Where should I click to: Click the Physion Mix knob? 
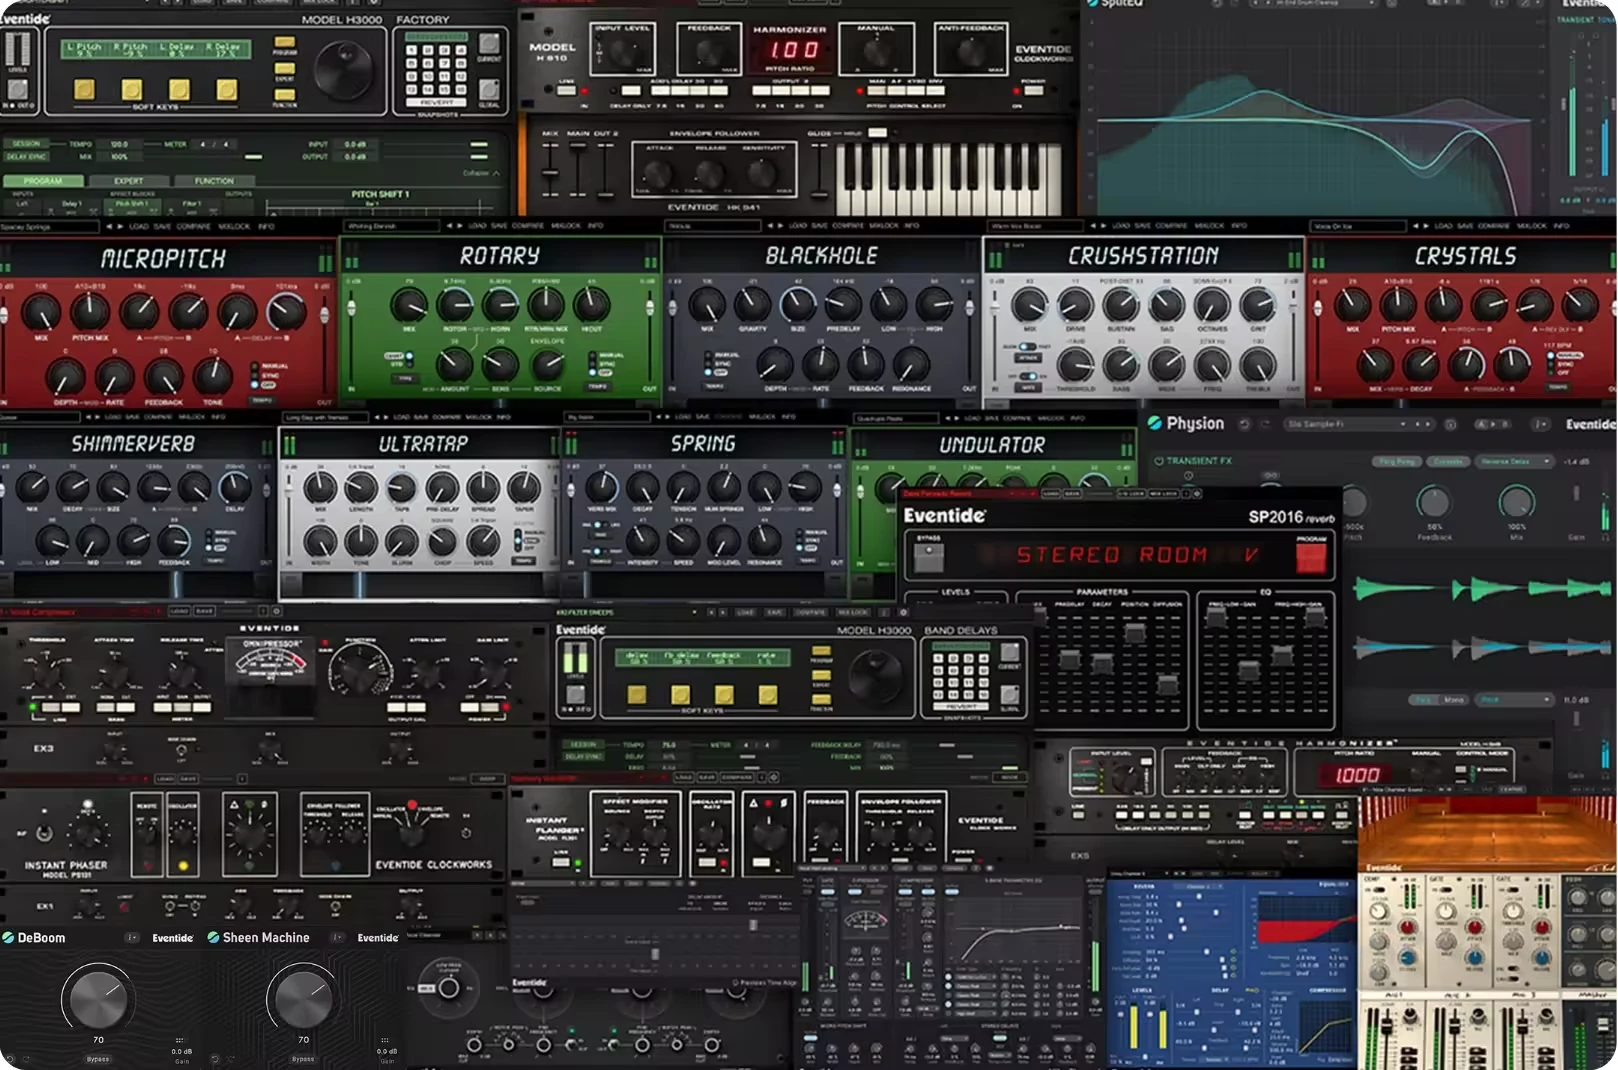pos(1516,501)
